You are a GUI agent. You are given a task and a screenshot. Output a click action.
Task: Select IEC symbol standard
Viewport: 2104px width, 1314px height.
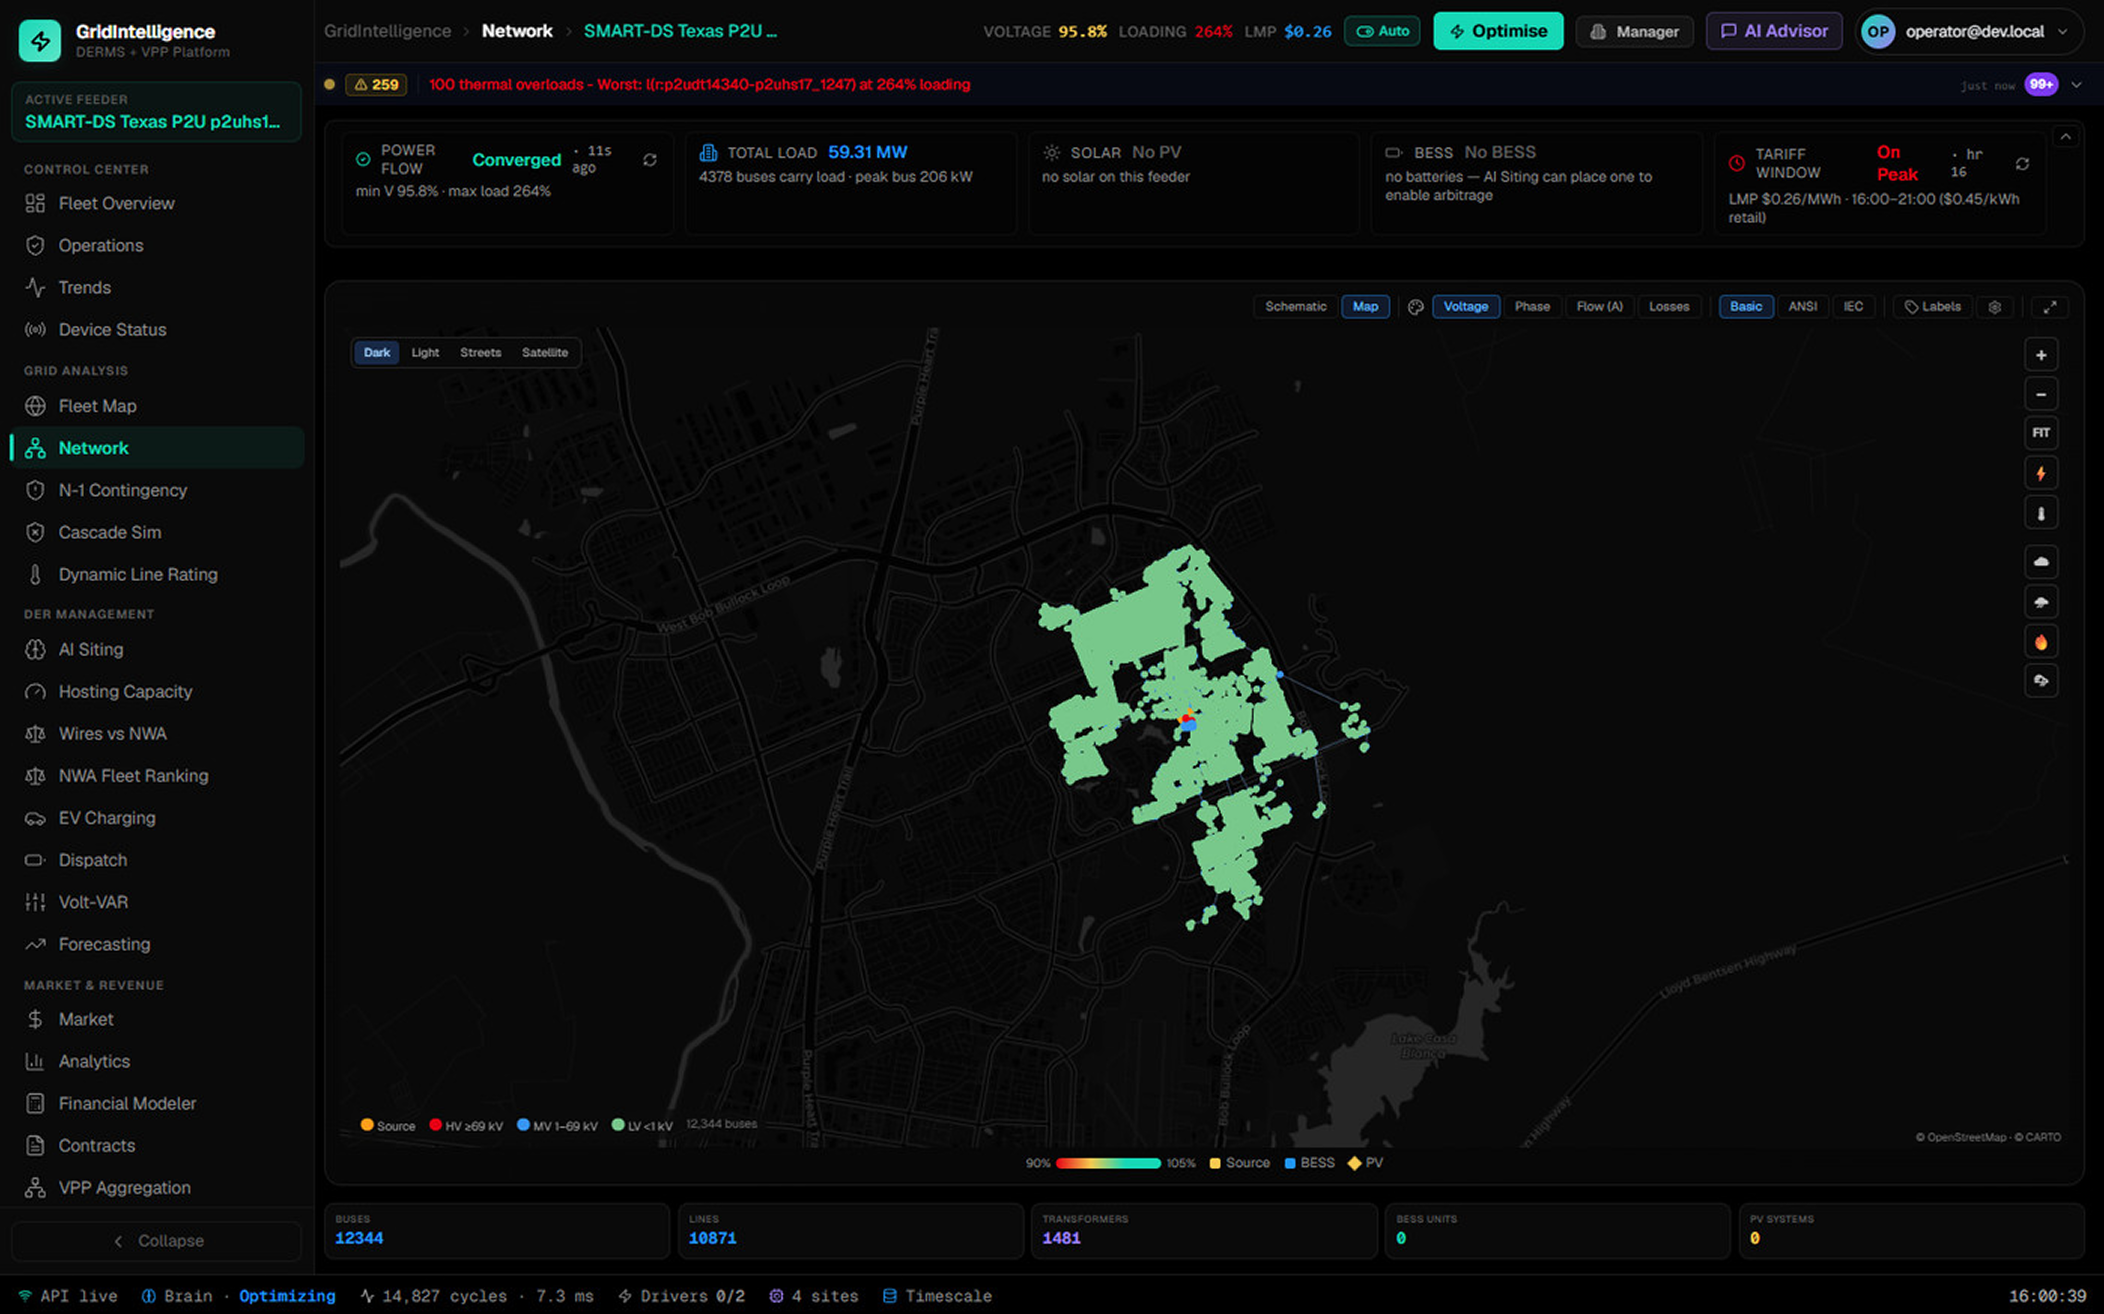click(1853, 307)
